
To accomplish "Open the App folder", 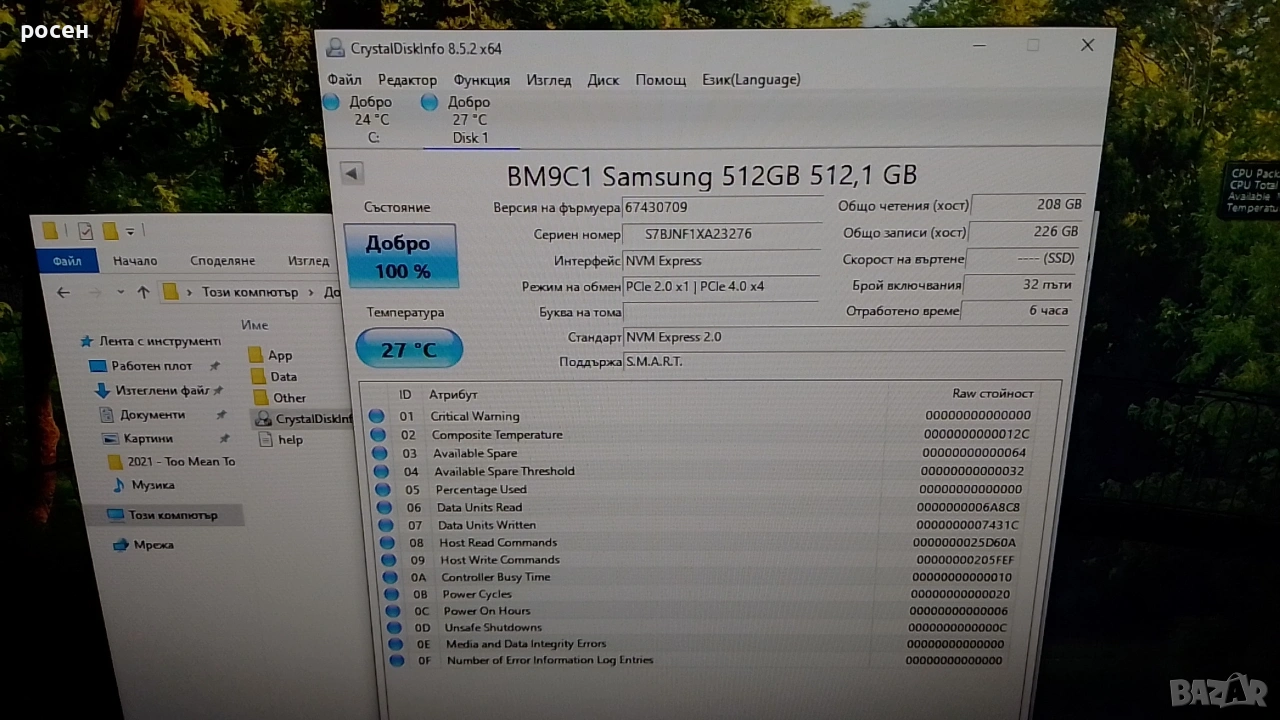I will tap(279, 355).
